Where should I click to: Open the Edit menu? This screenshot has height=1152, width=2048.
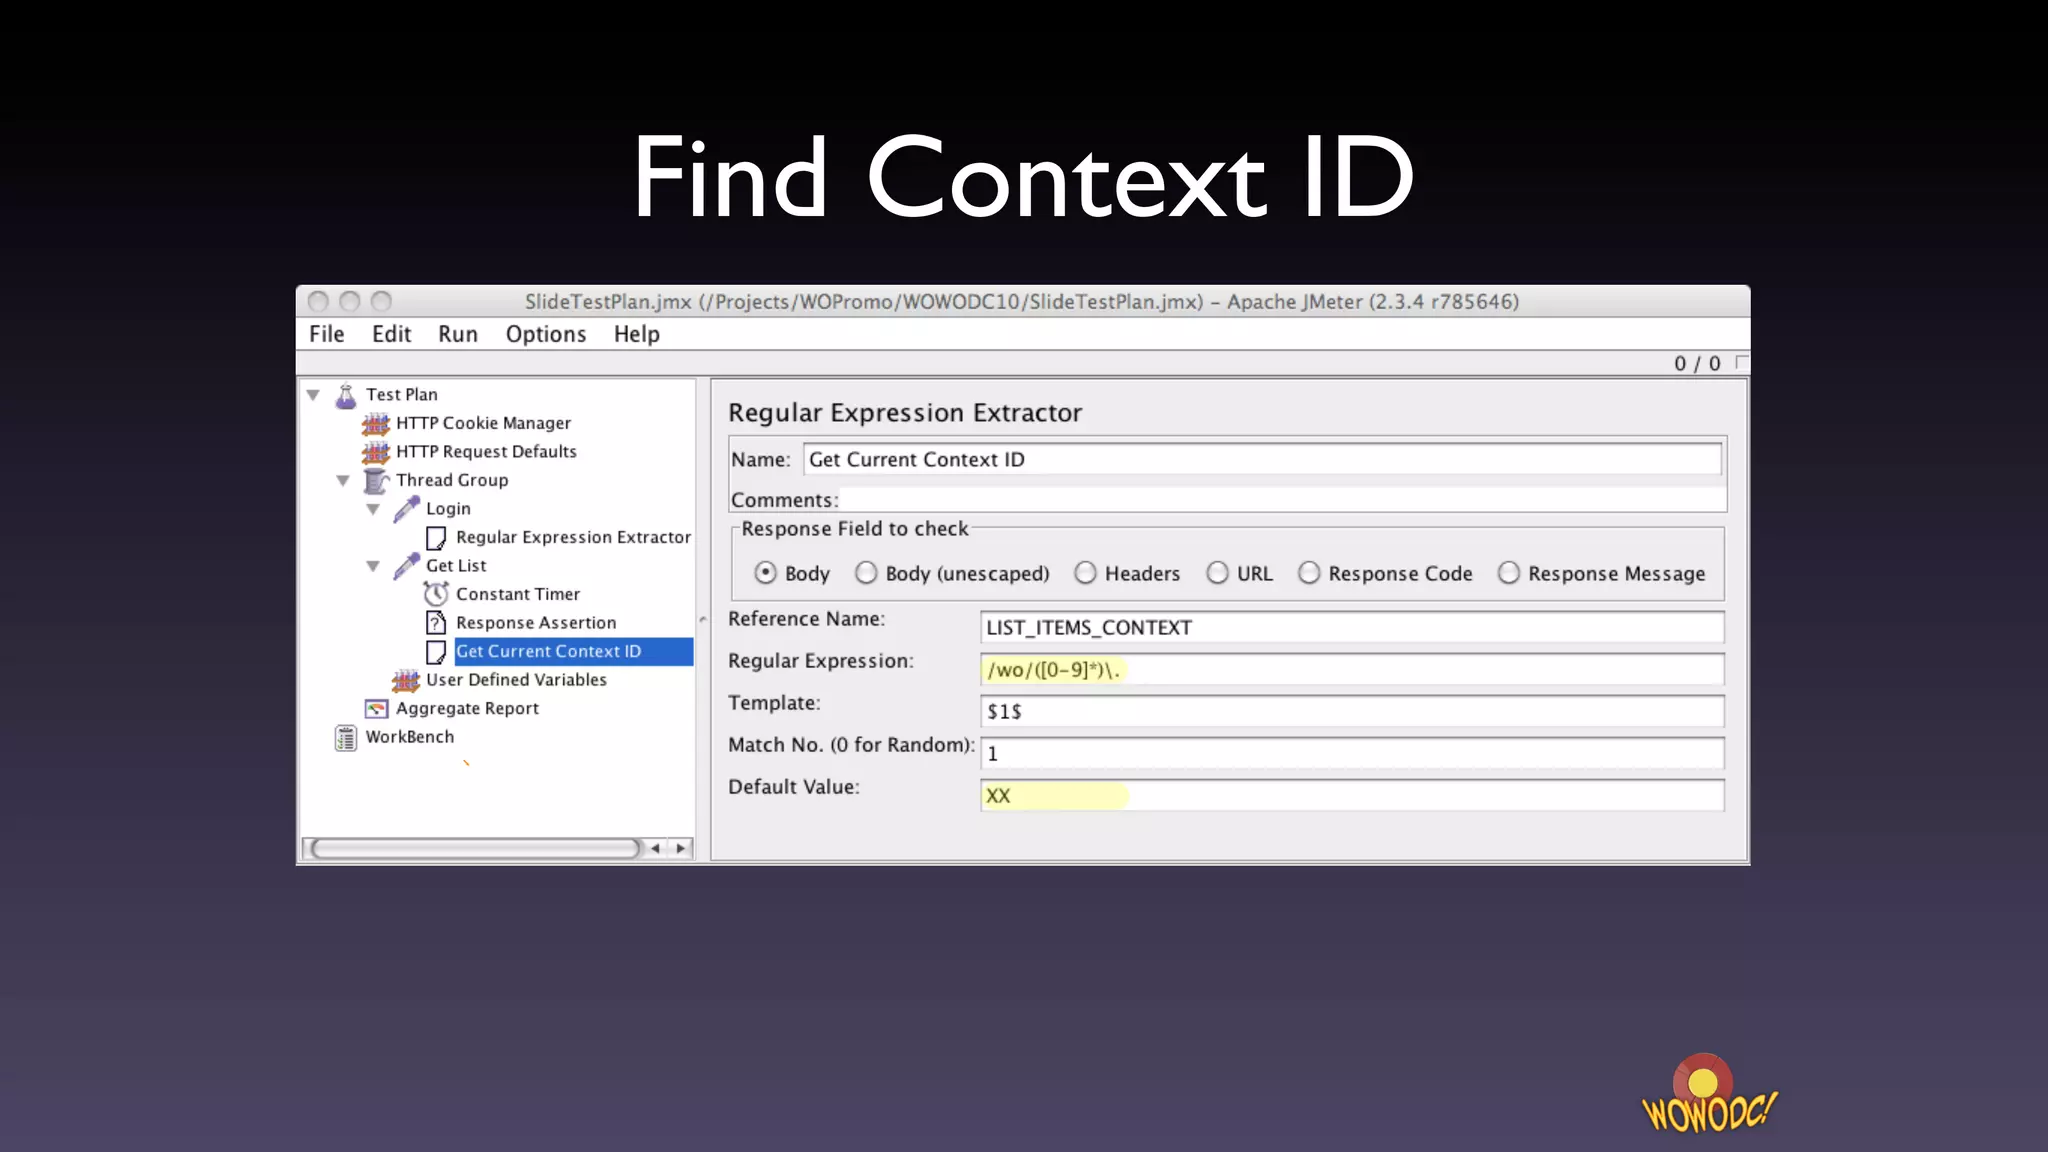(391, 334)
